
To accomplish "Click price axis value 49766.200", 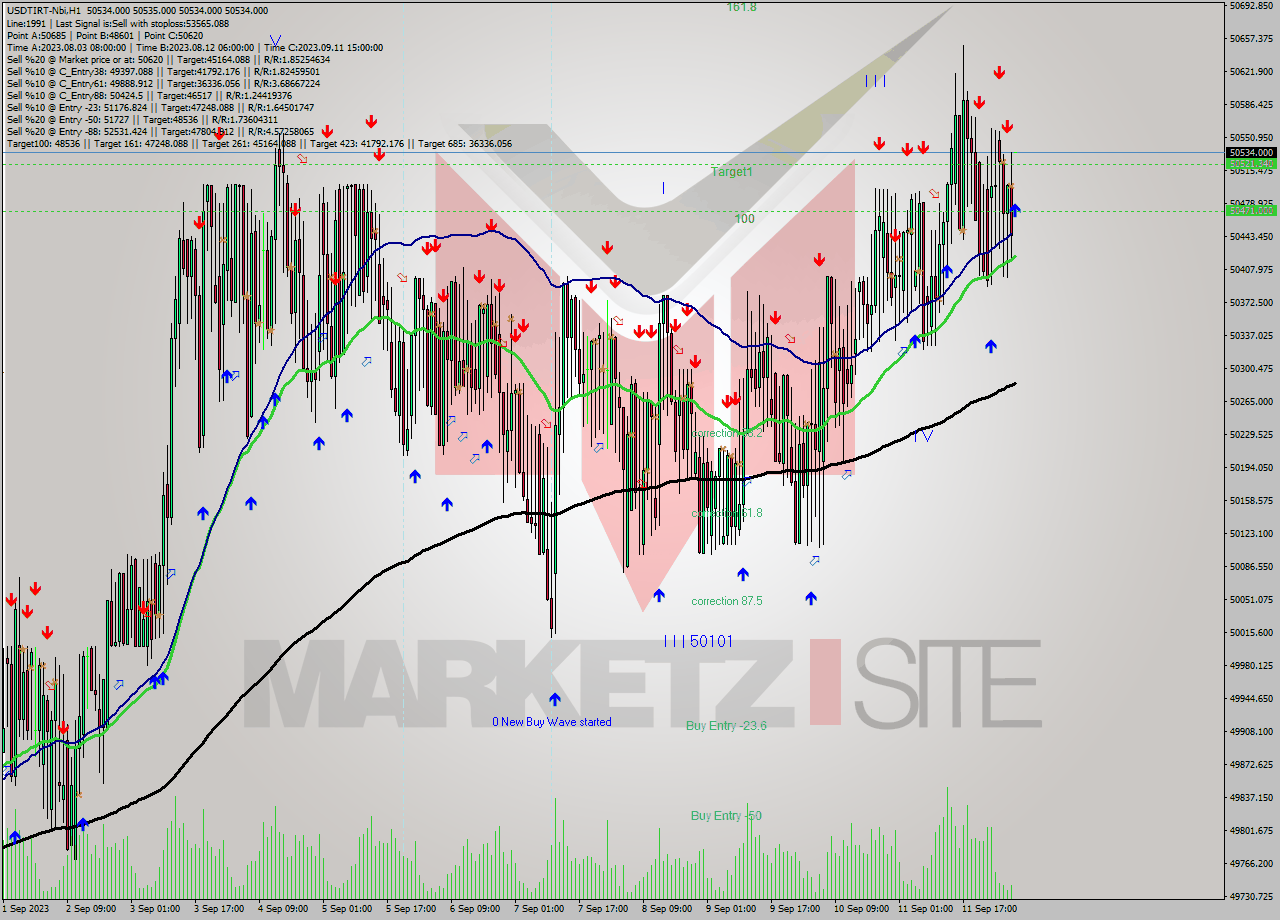I will tap(1252, 863).
